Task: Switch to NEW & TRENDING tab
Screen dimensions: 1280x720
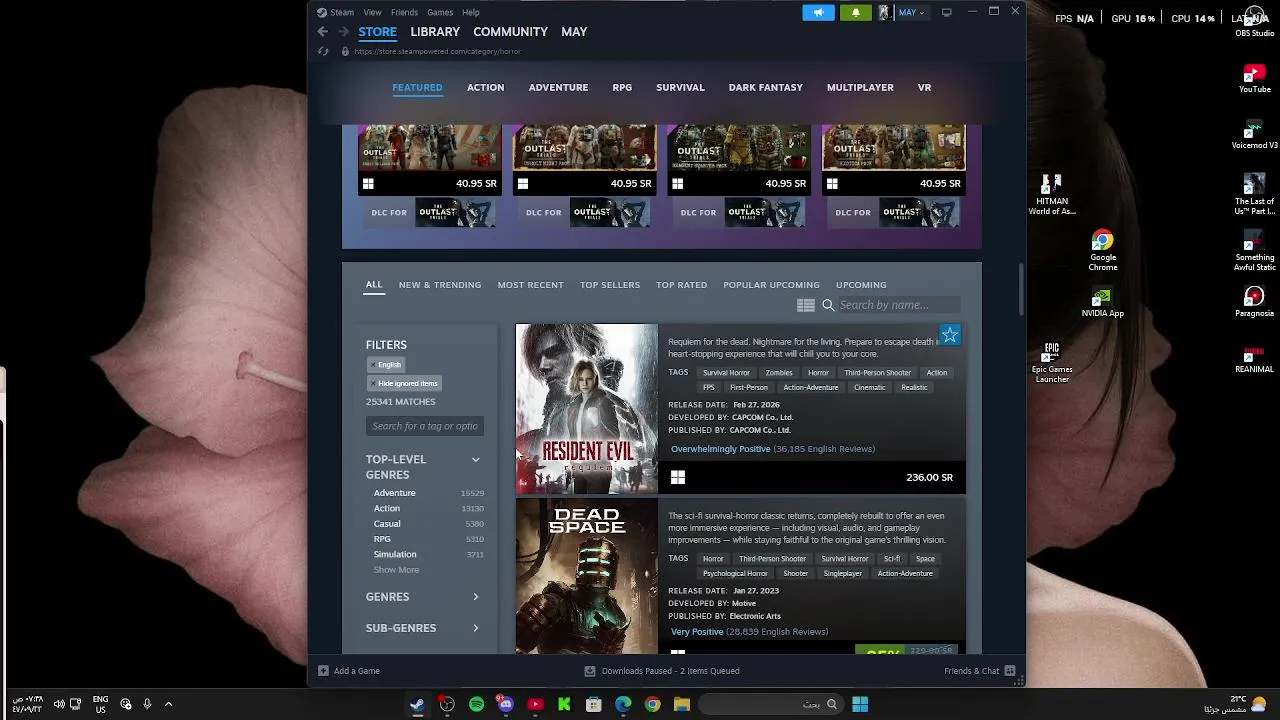Action: 440,285
